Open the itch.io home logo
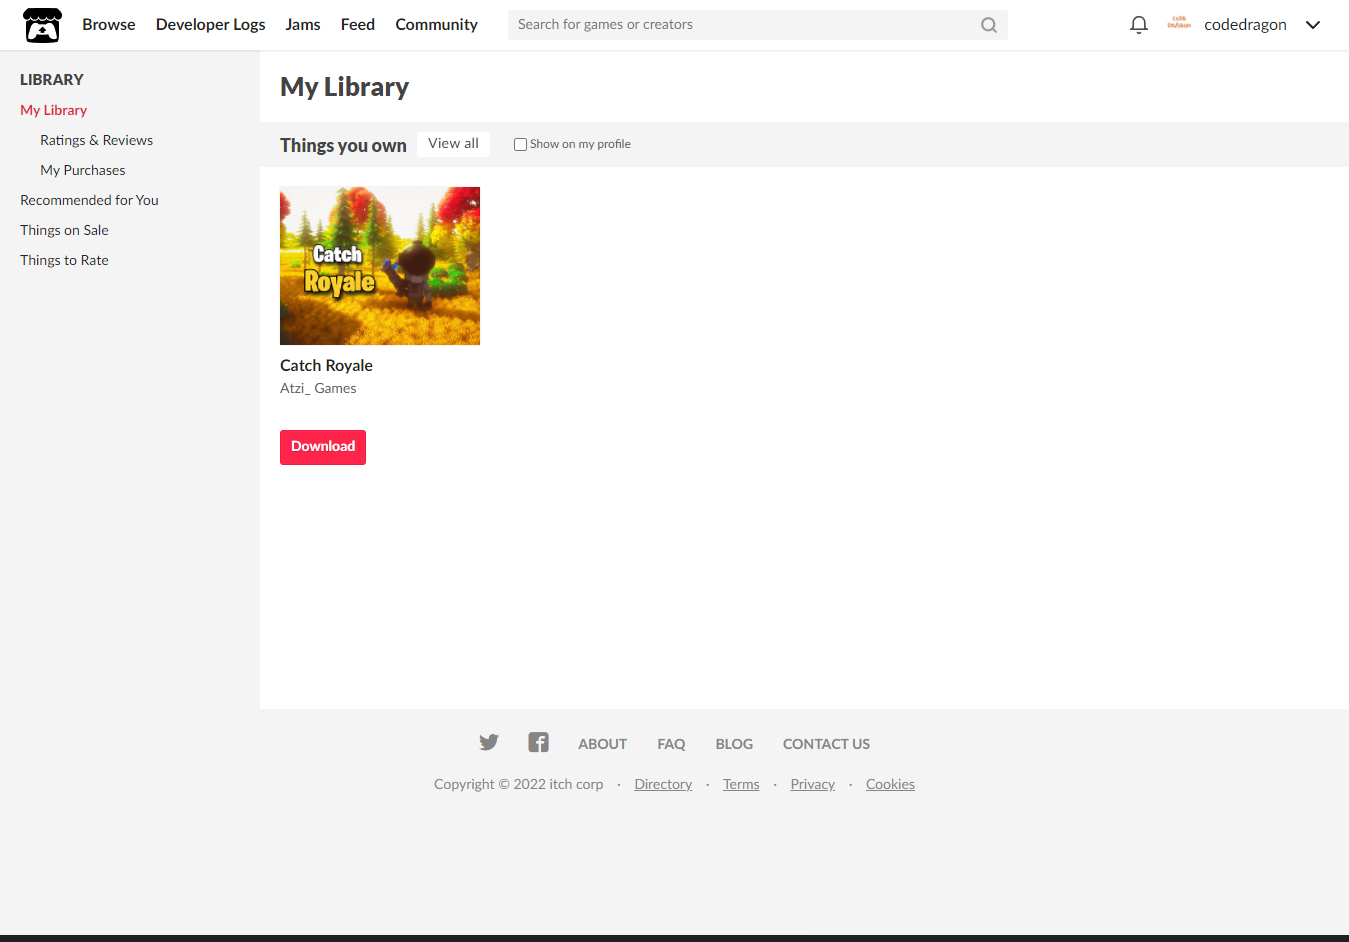 click(42, 25)
